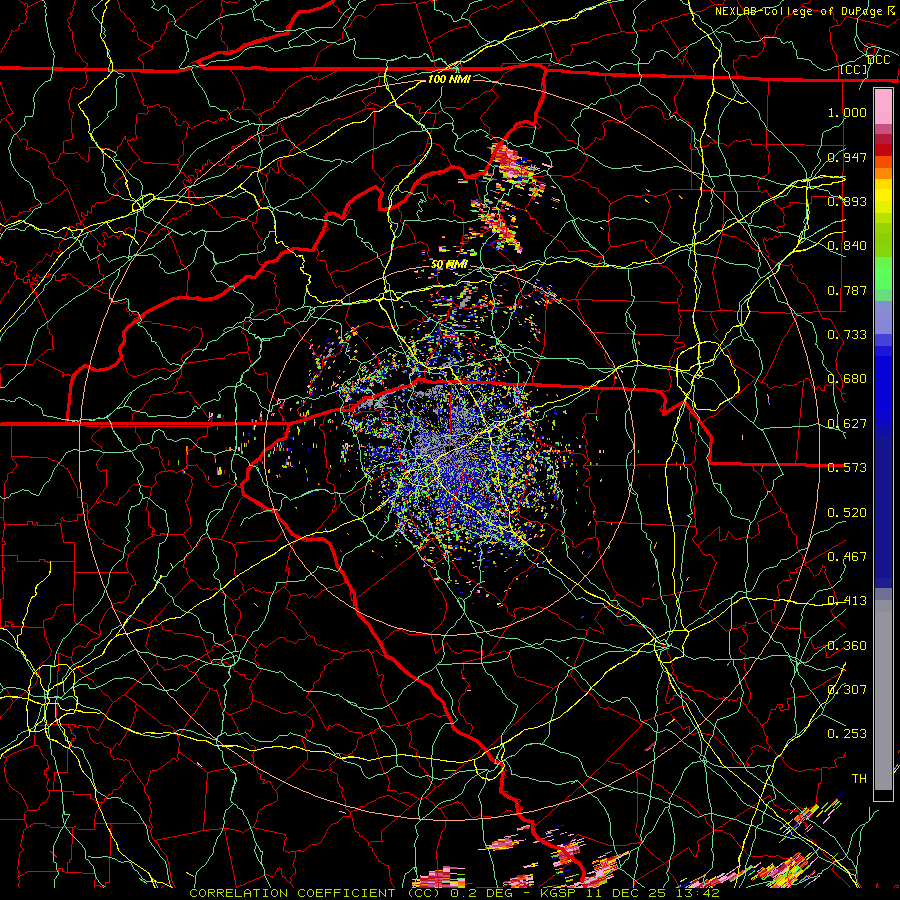
Task: Click the 0.573 value on the CC scale
Action: pyautogui.click(x=847, y=468)
